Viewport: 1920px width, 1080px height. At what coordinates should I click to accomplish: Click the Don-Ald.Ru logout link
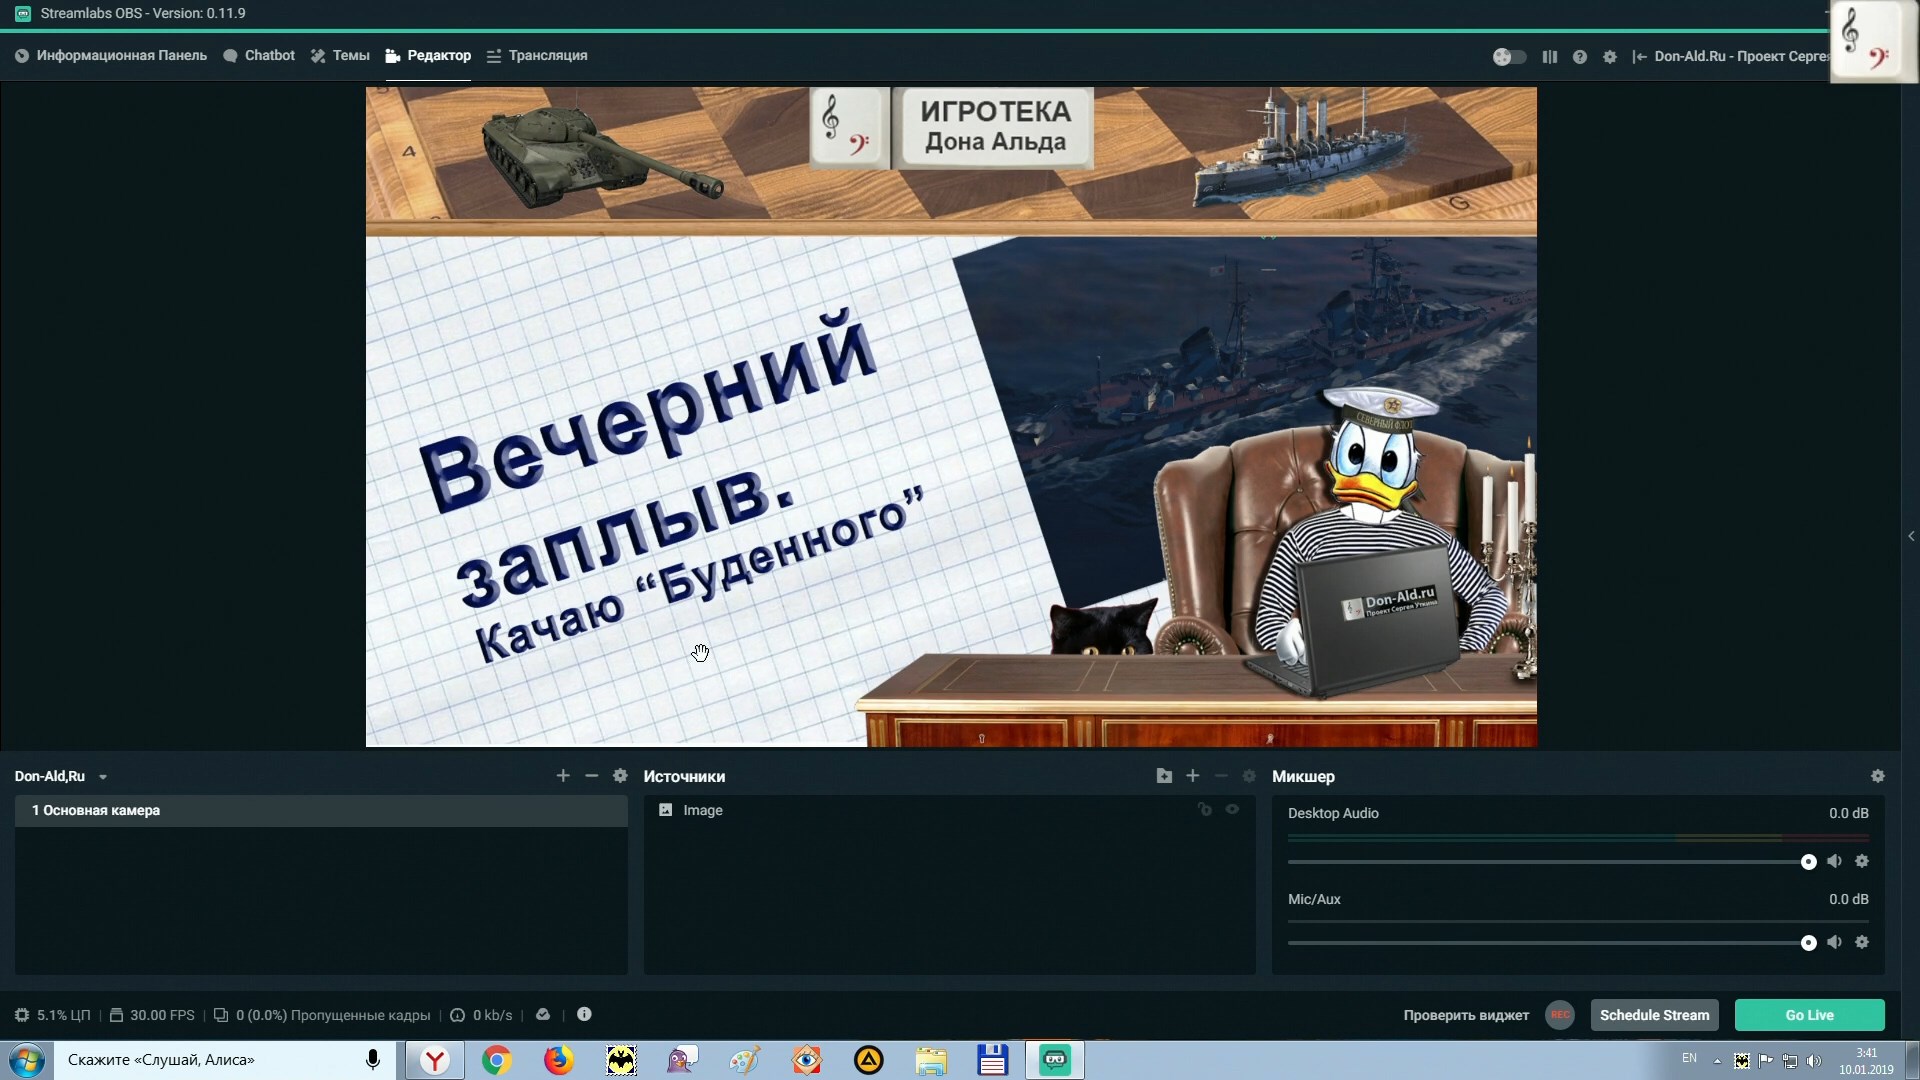tap(1730, 57)
